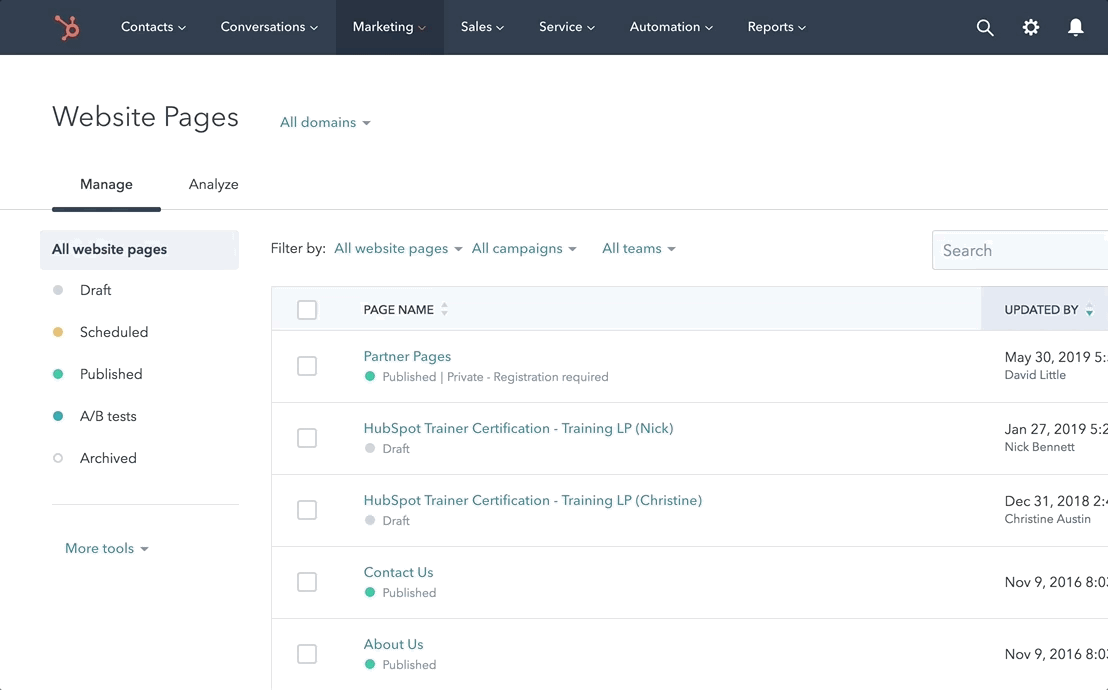1108x690 pixels.
Task: Click the Updated By sort arrow
Action: click(x=1089, y=310)
